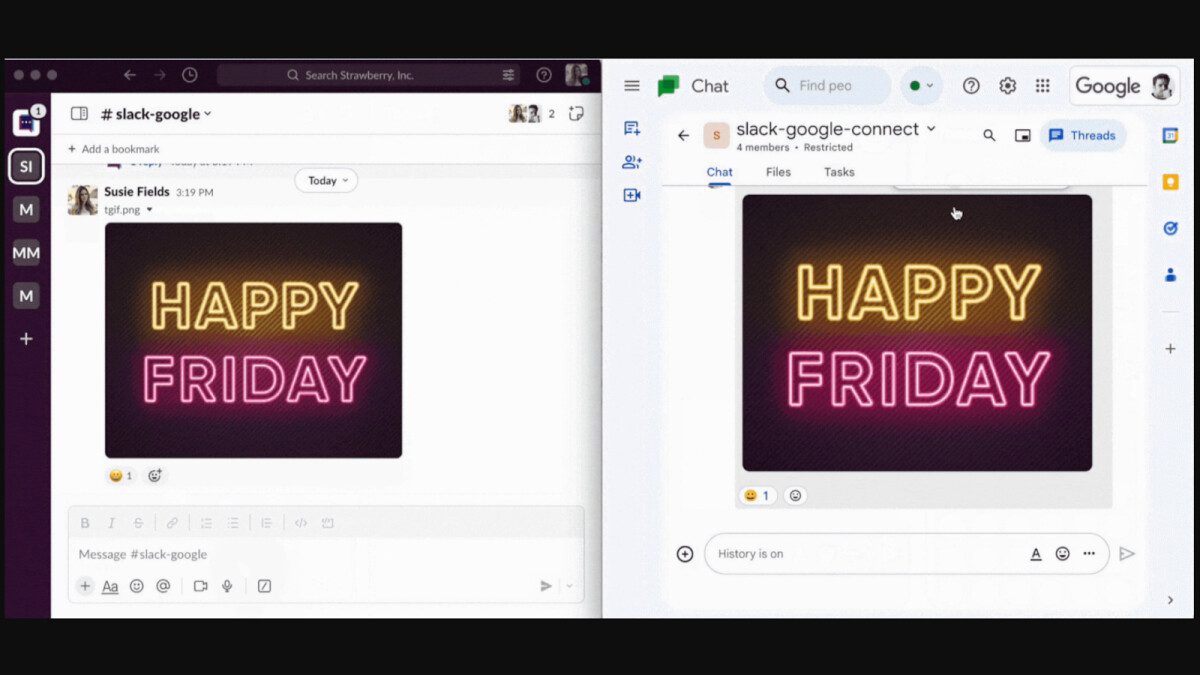
Task: Open Google Keep in the right side panel
Action: 1170,182
